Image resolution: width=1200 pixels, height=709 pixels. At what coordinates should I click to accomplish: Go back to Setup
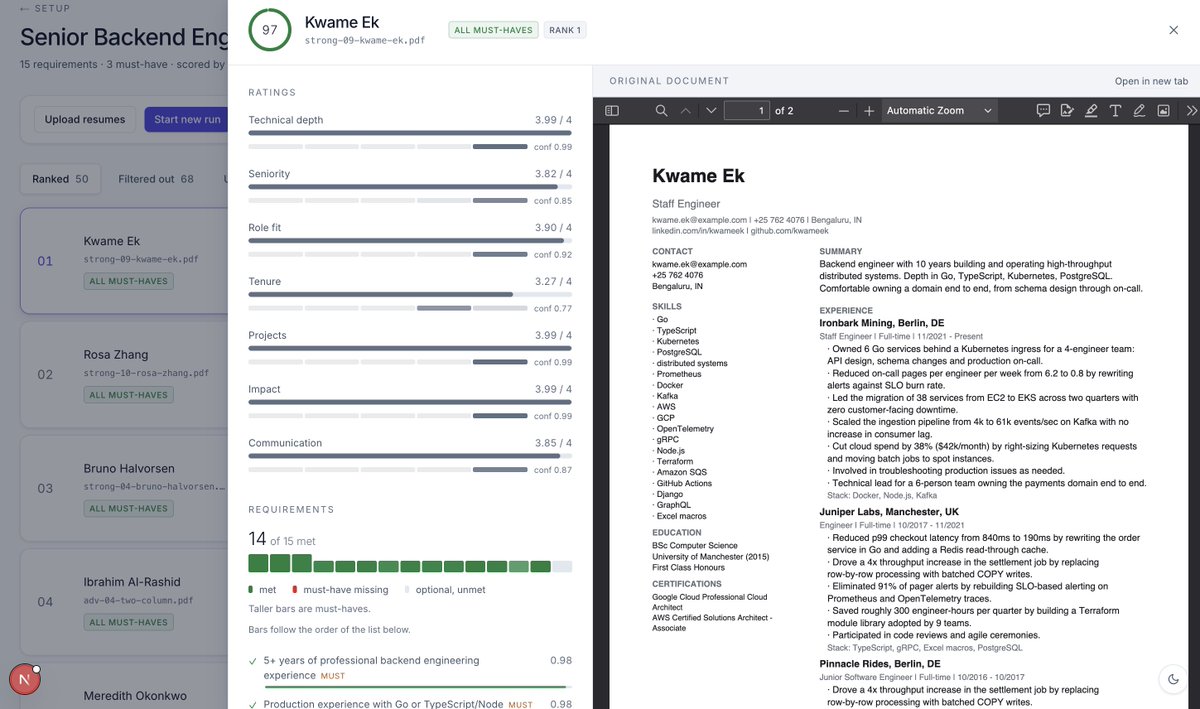tap(46, 8)
